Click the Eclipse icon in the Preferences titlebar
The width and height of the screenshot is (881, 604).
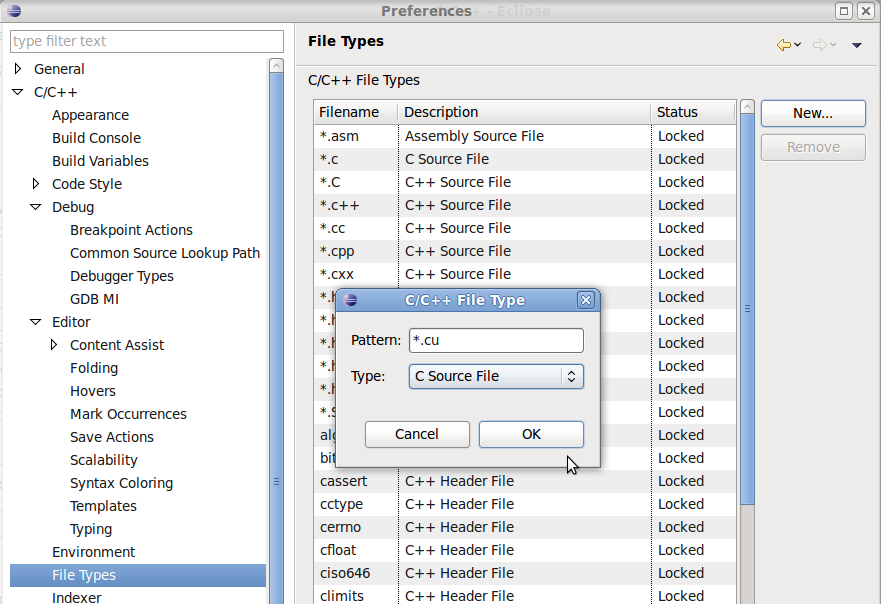(14, 10)
